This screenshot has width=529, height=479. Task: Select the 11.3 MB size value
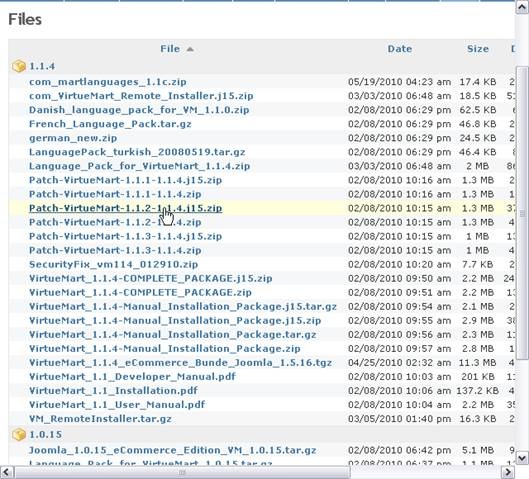click(x=477, y=363)
